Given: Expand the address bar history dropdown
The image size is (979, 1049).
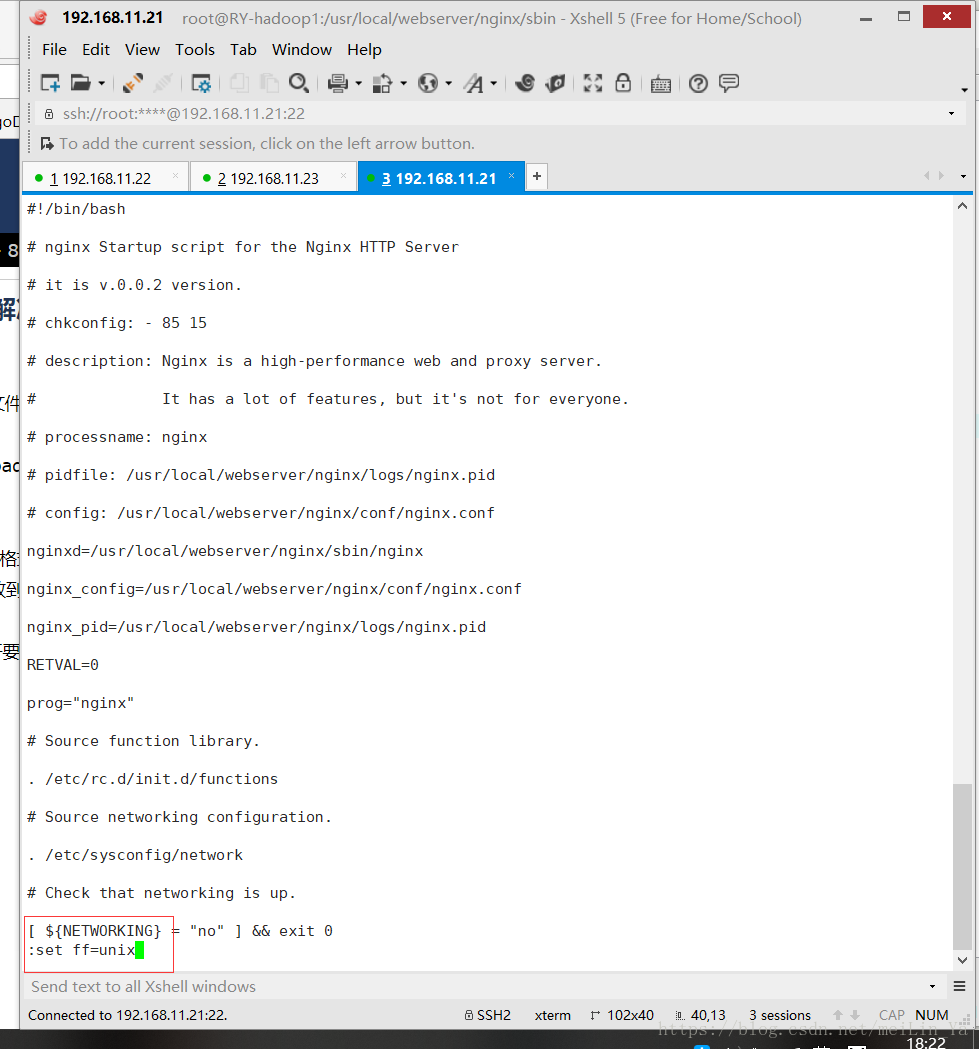Looking at the screenshot, I should tap(952, 114).
